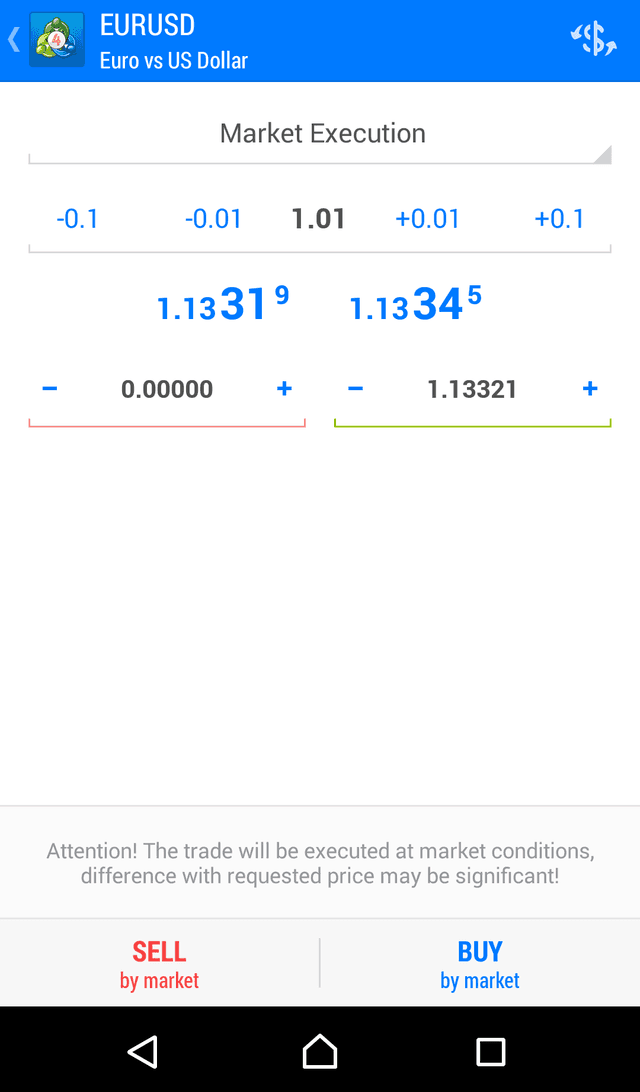Open the Market Execution order type dropdown
Screen dimensions: 640x1092
pos(320,133)
